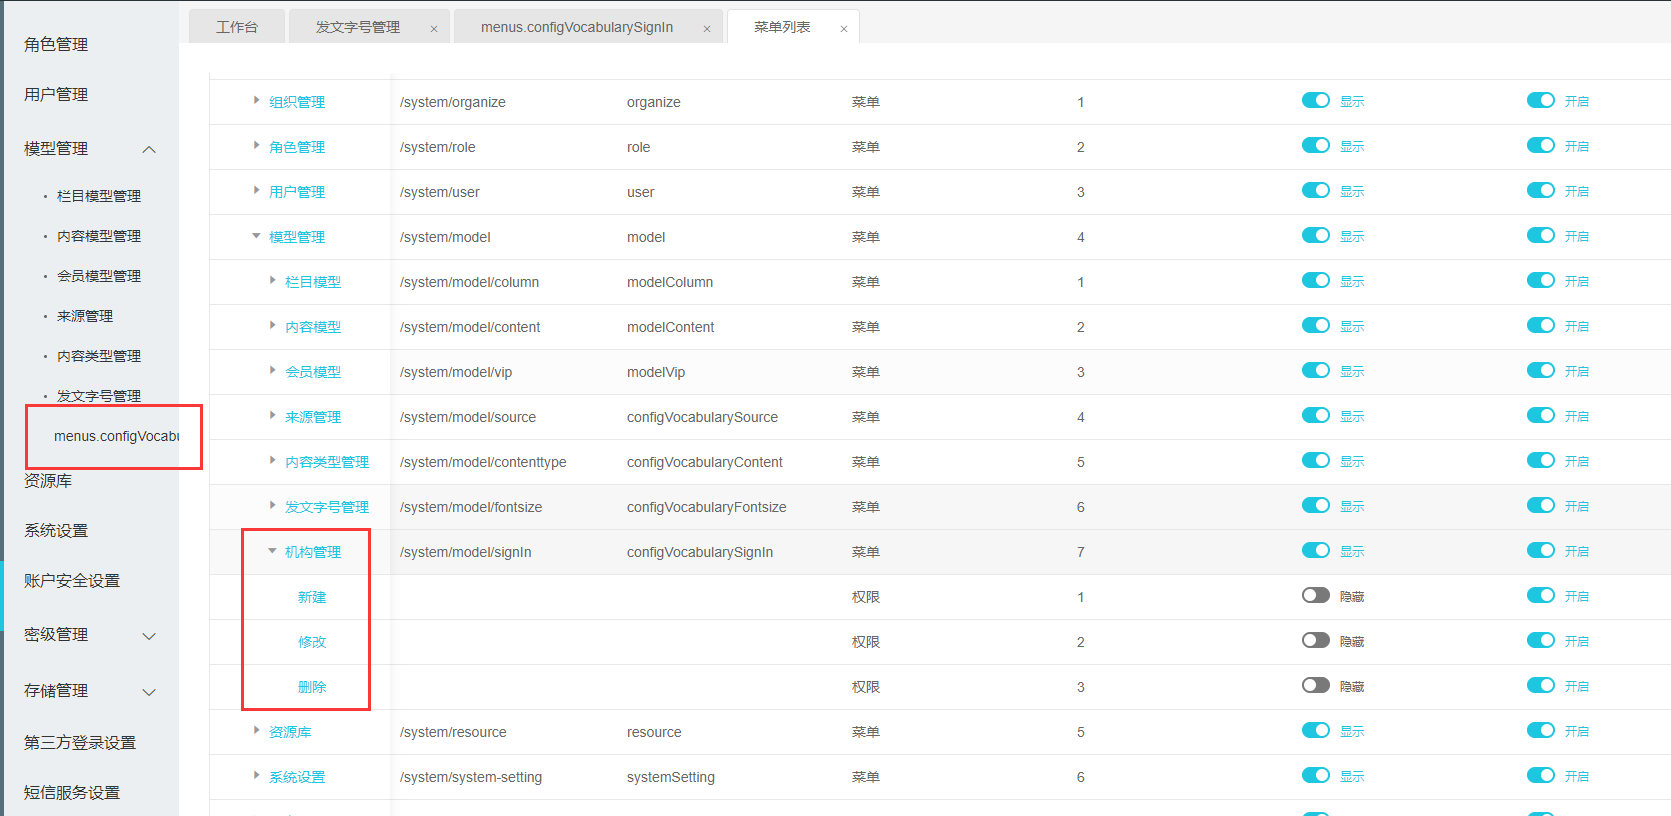1671x816 pixels.
Task: Switch to the 工作台 tab
Action: coord(237,27)
